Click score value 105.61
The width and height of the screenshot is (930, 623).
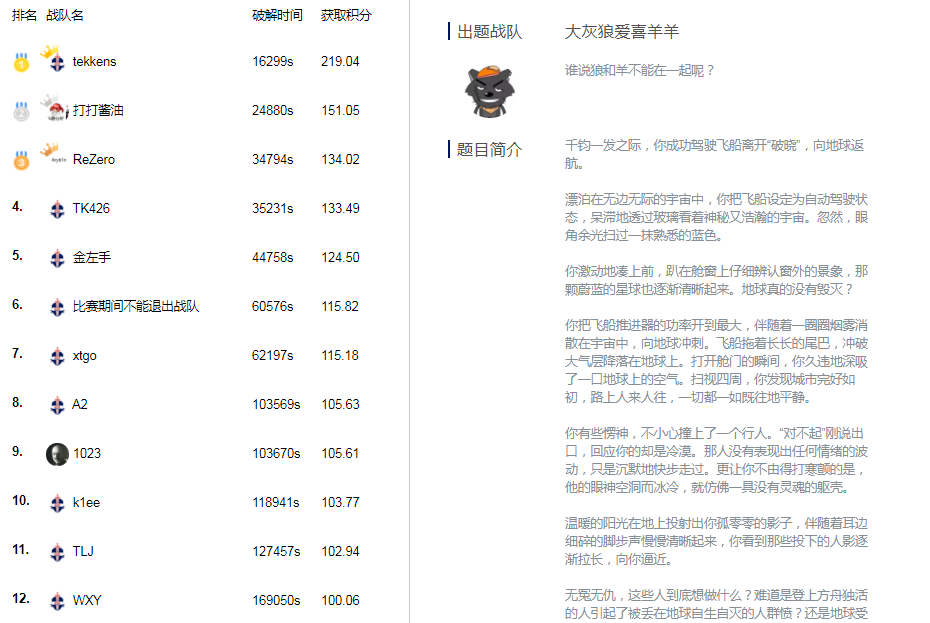click(x=340, y=453)
